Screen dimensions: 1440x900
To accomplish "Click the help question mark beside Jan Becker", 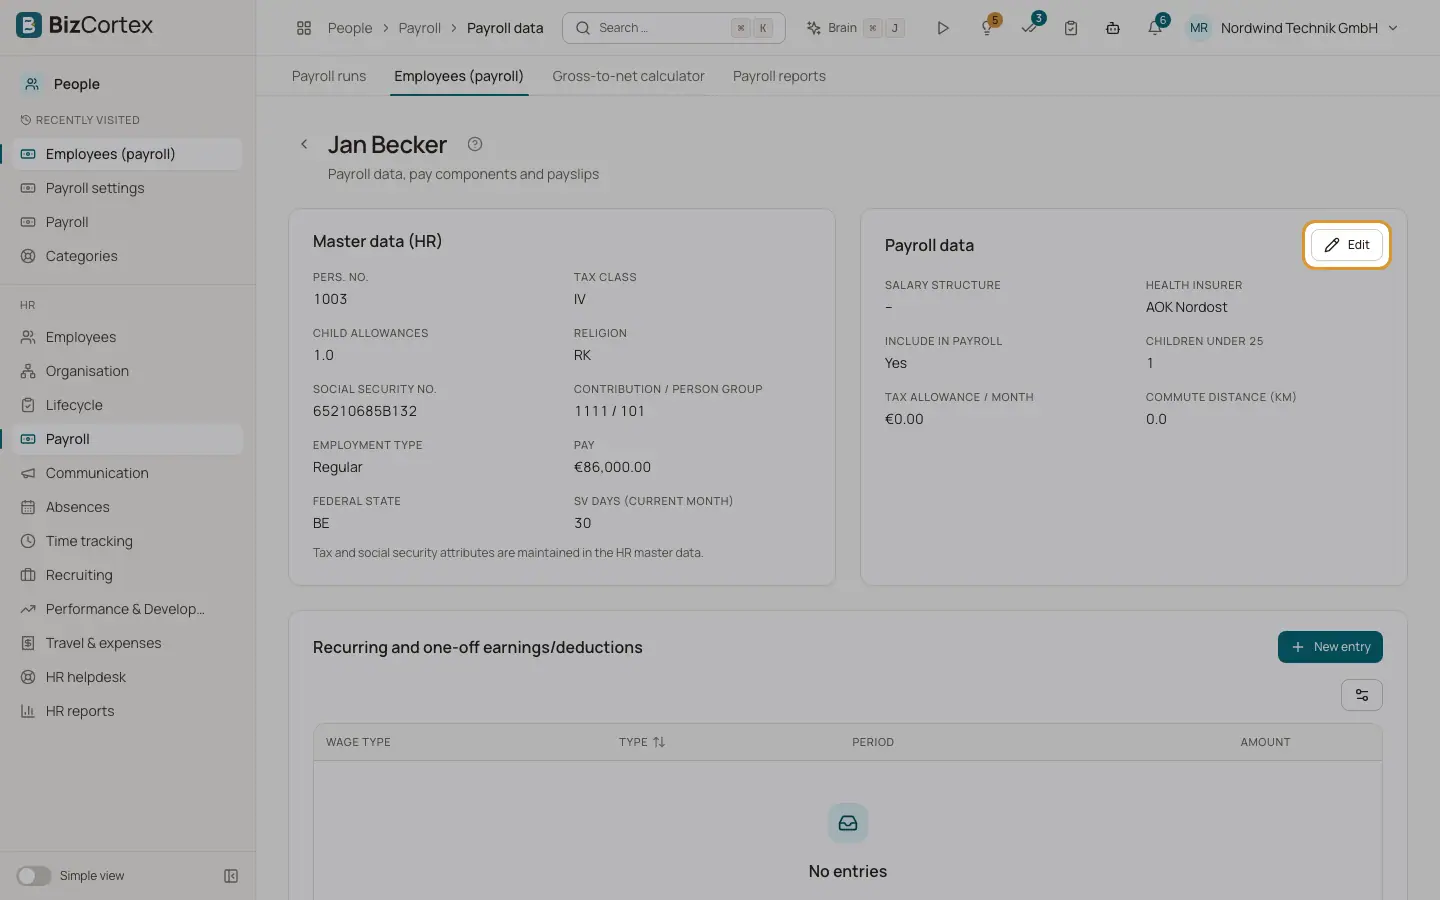I will click(475, 144).
